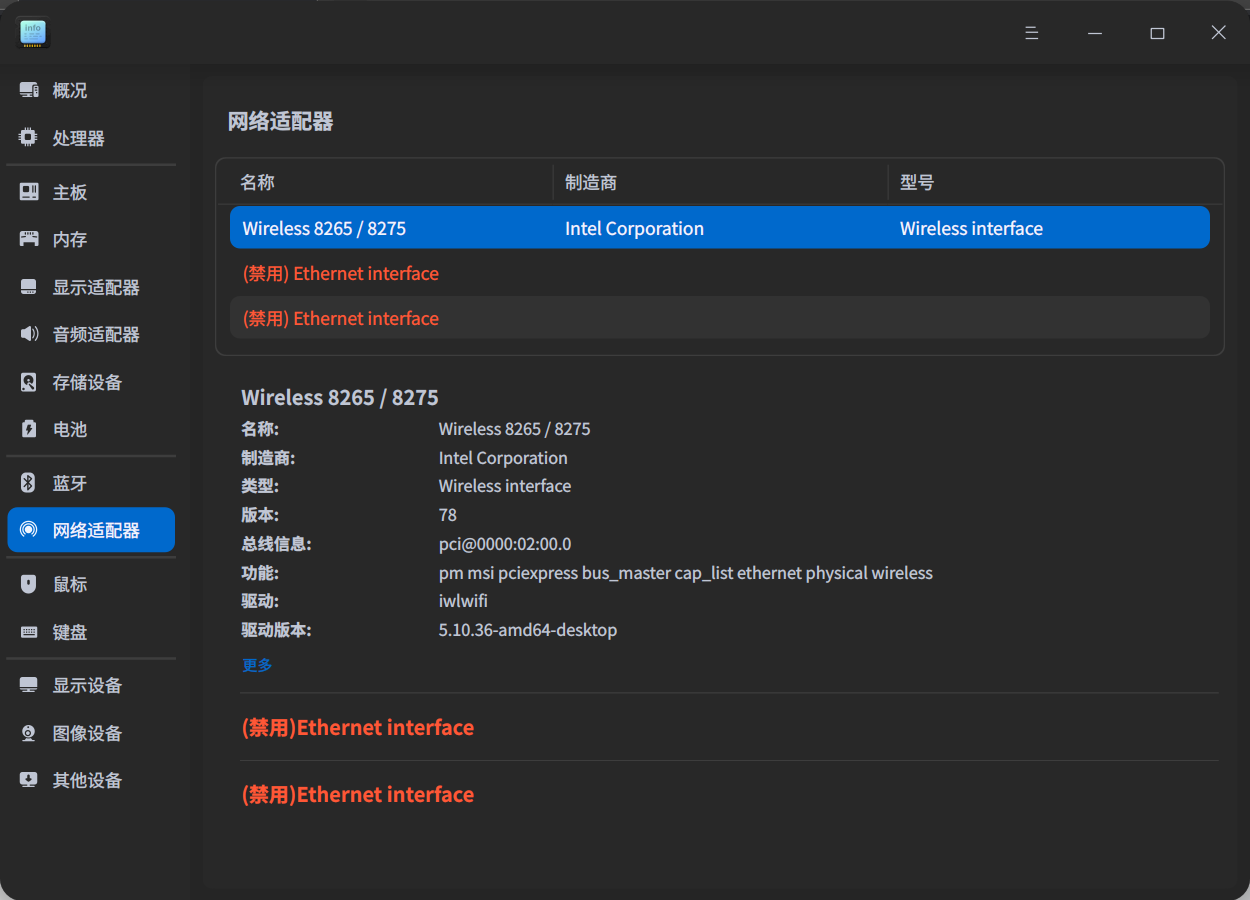Click the audio adapter speaker icon
The height and width of the screenshot is (900, 1250).
click(x=29, y=334)
